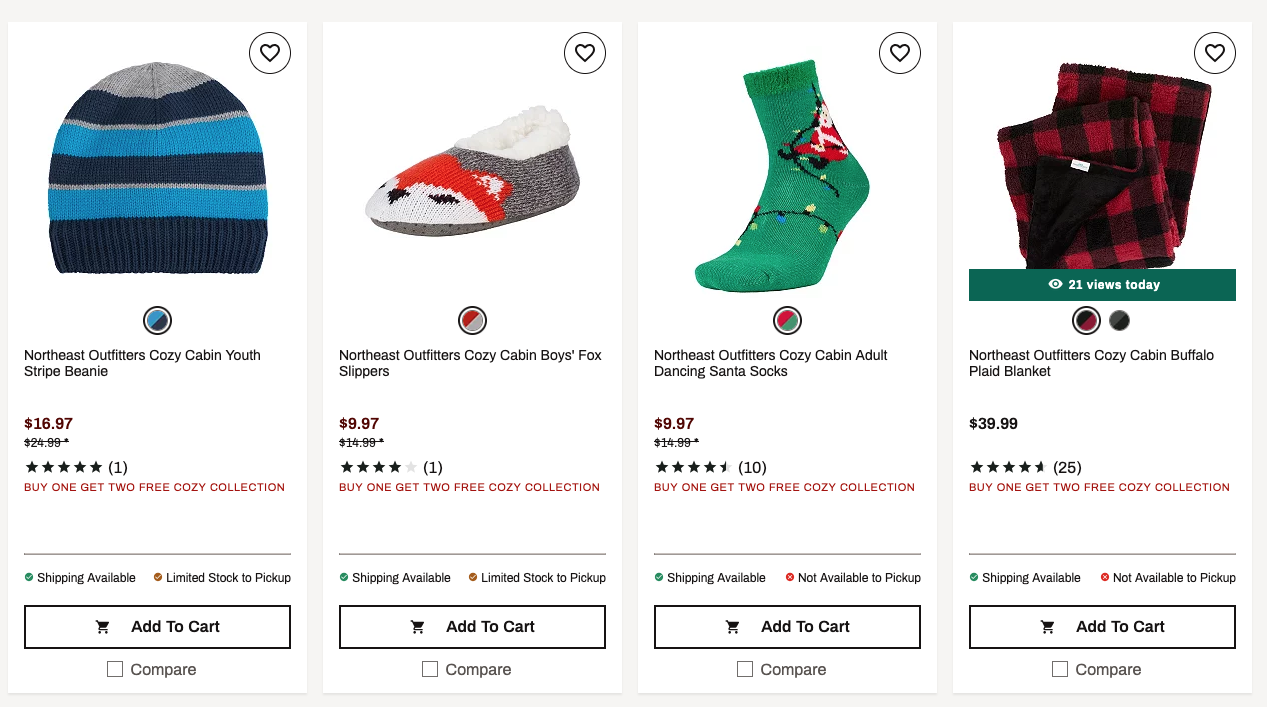Favorite the Youth Stripe Beanie with heart icon
The height and width of the screenshot is (707, 1267).
[270, 53]
